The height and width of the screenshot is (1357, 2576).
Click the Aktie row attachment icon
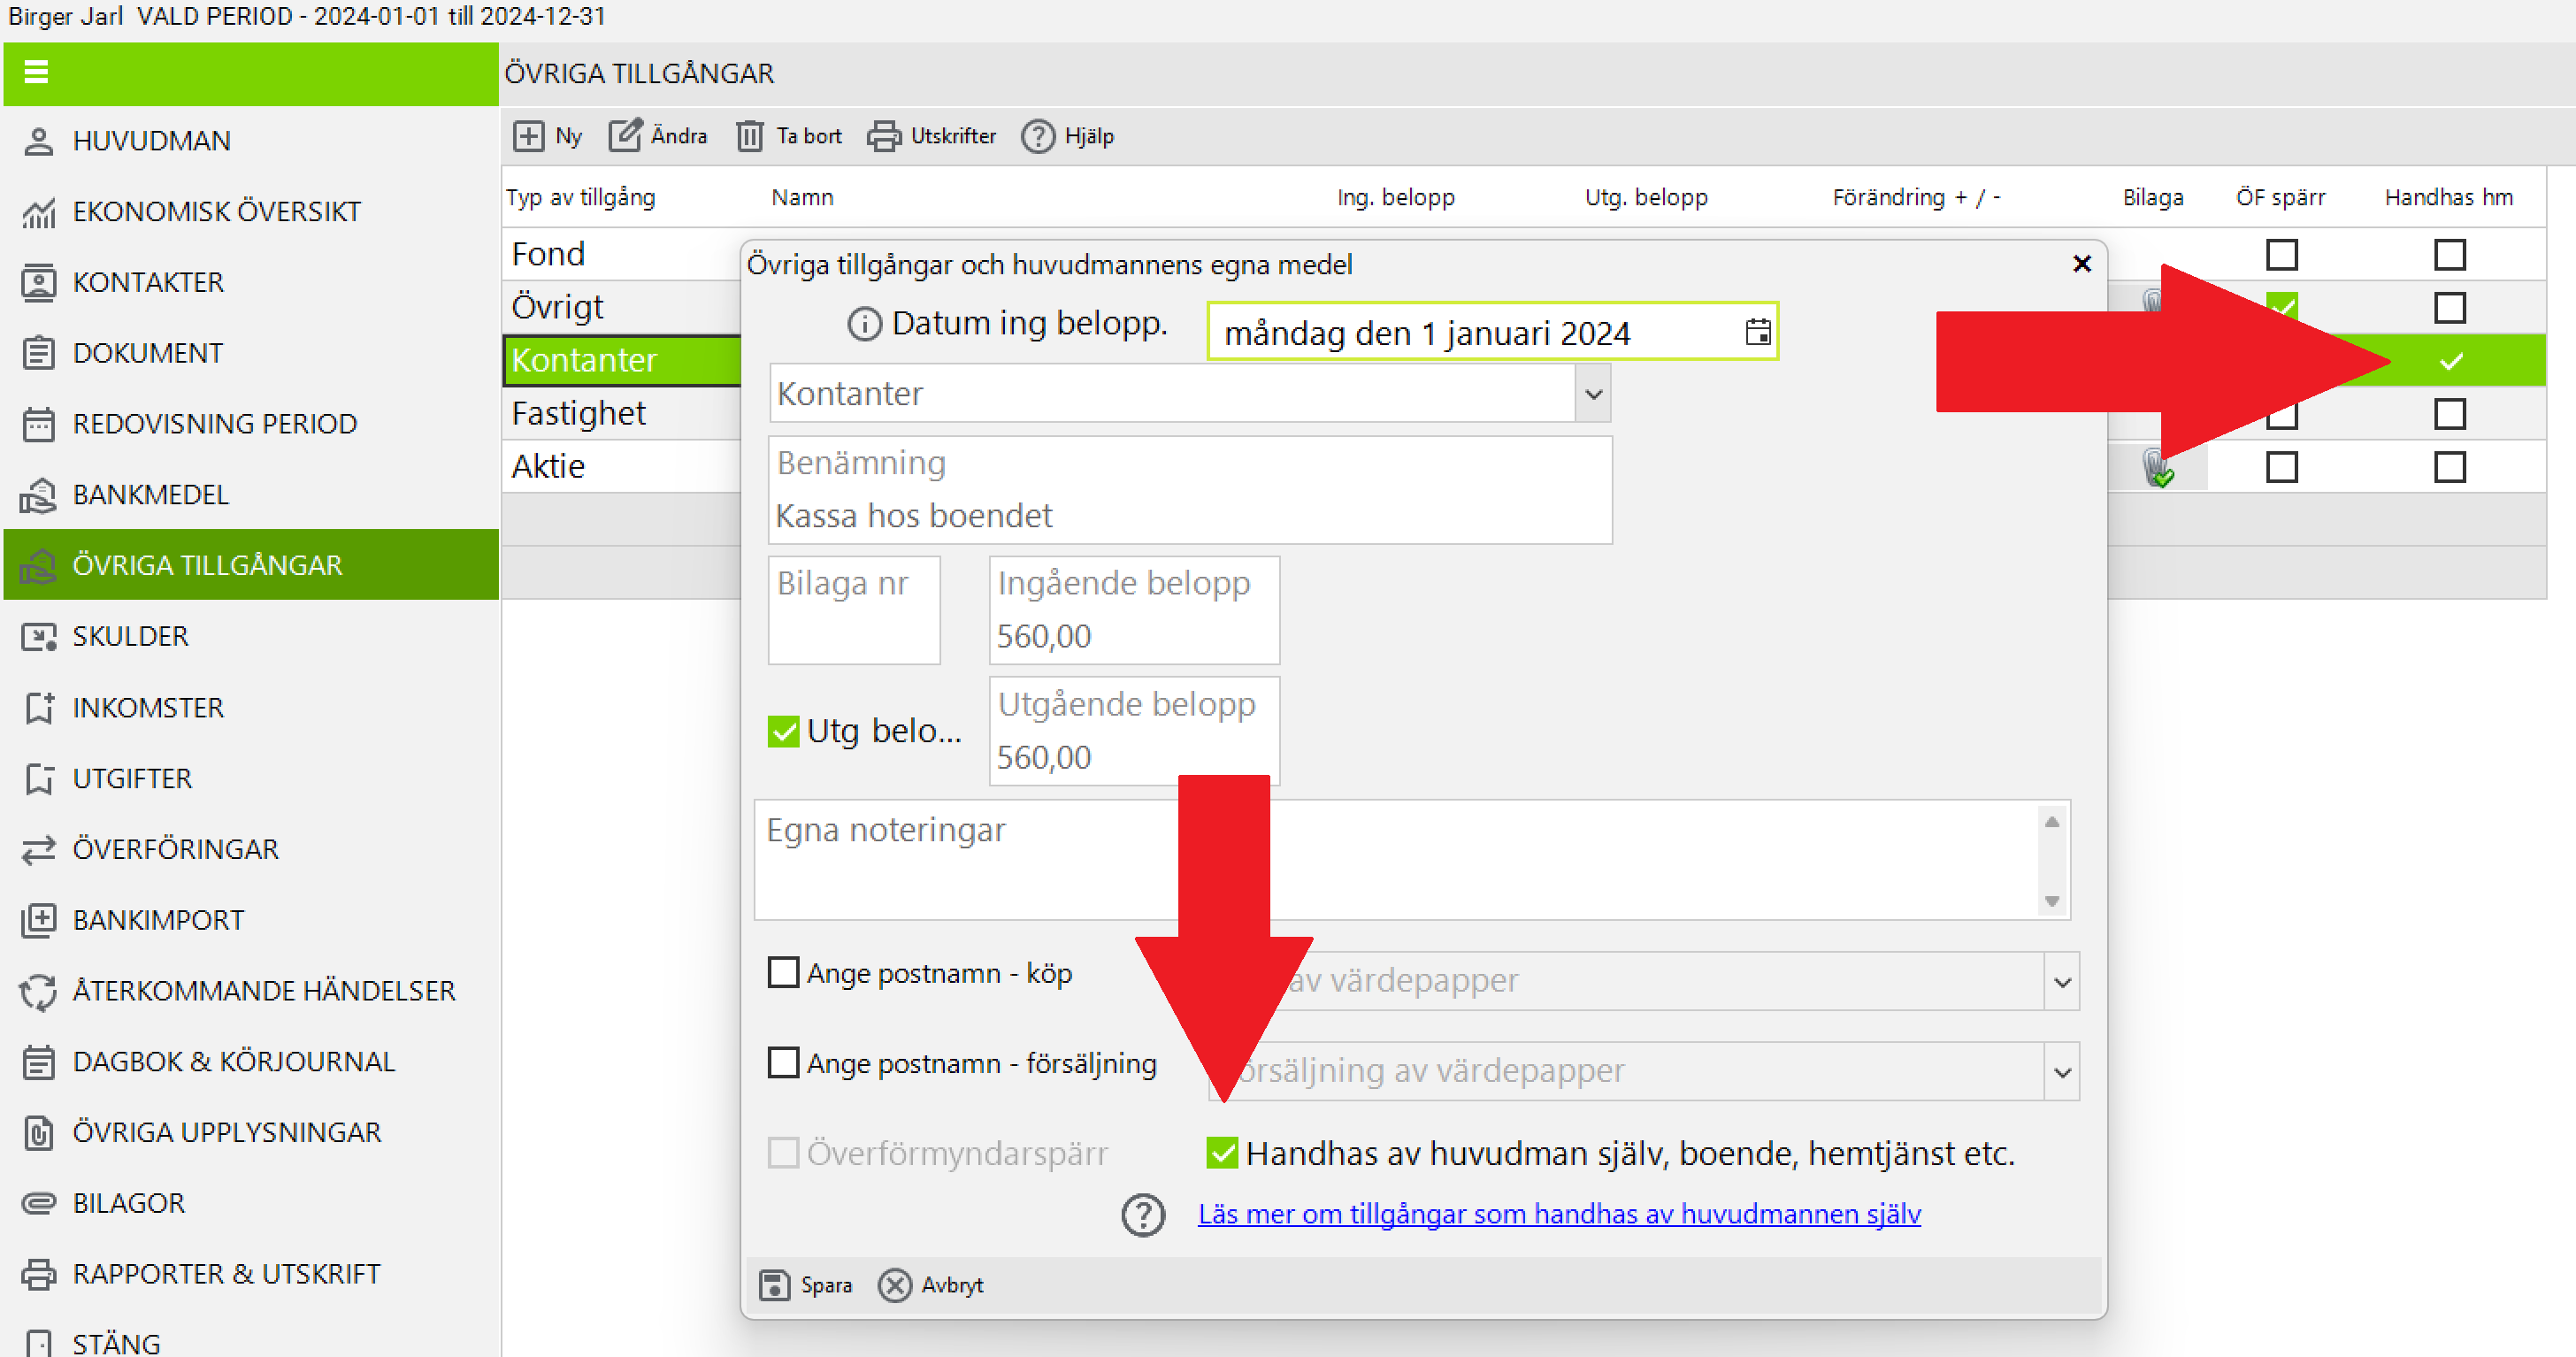point(2158,467)
